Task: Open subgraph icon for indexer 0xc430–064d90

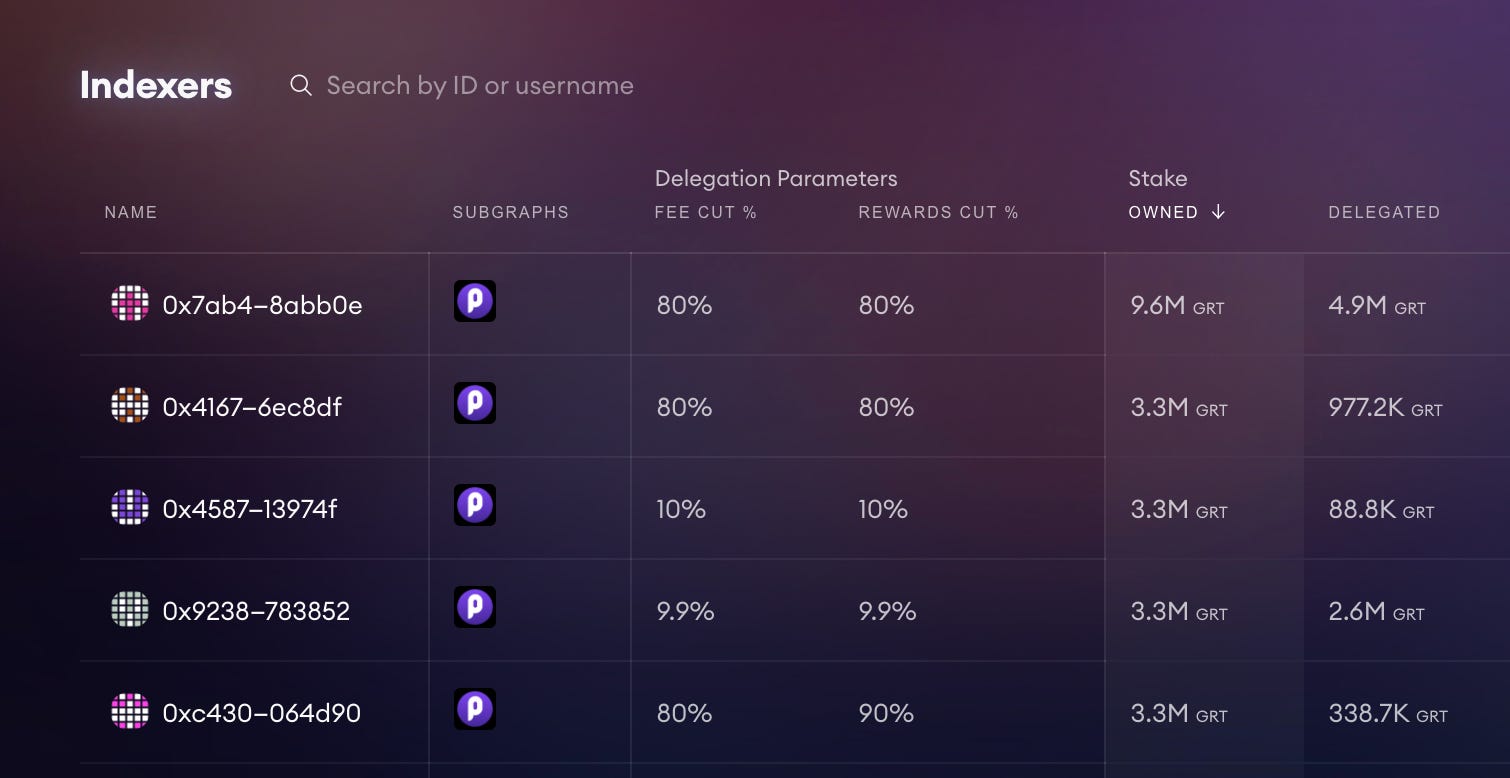Action: 475,709
